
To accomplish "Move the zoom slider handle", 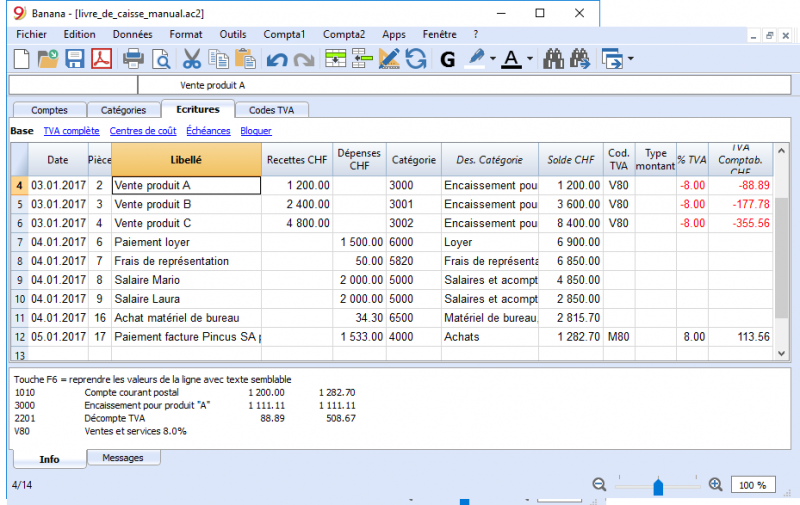I will [658, 487].
